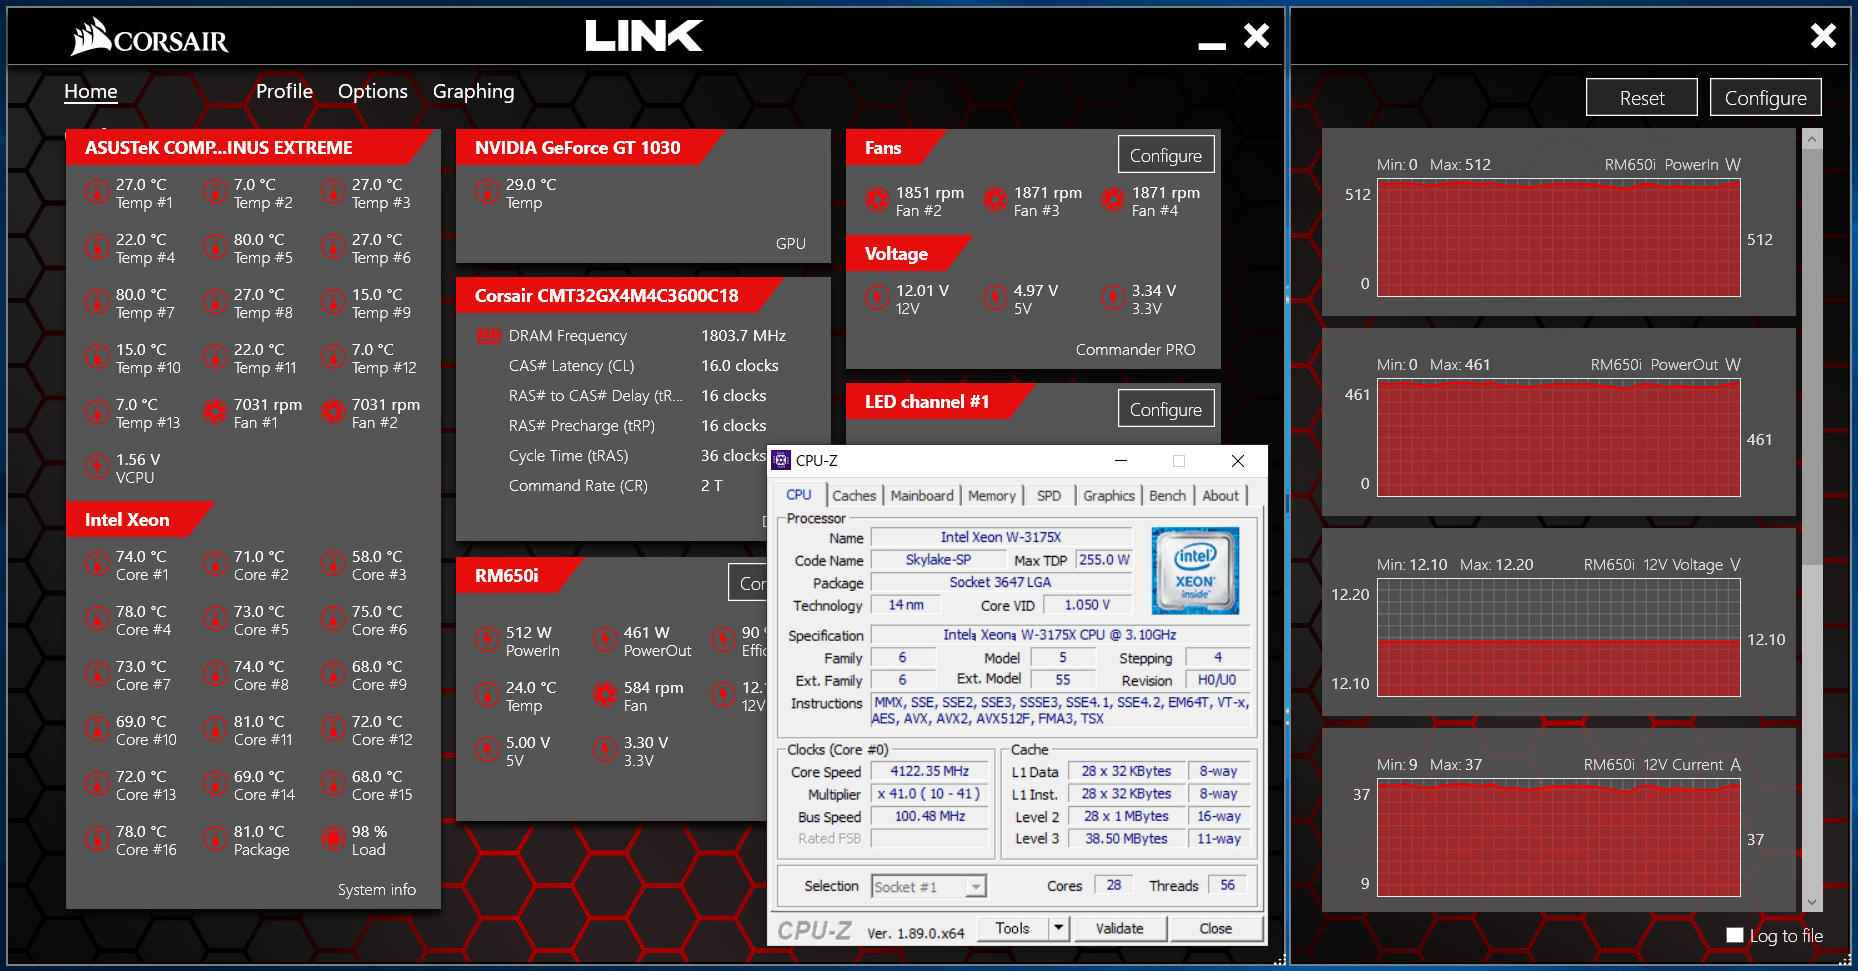Click the Temp #5 80.0 °C sensor icon
Image resolution: width=1858 pixels, height=971 pixels.
point(215,246)
